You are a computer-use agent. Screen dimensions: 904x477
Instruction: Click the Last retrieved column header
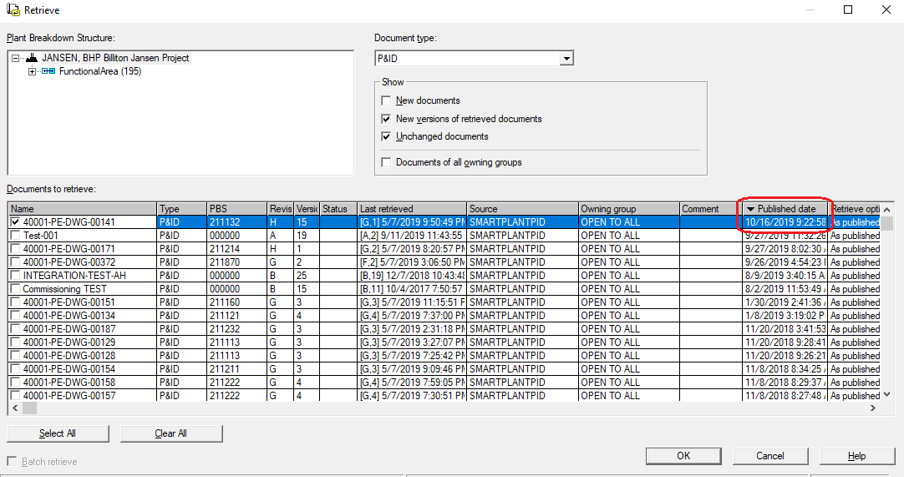point(410,209)
